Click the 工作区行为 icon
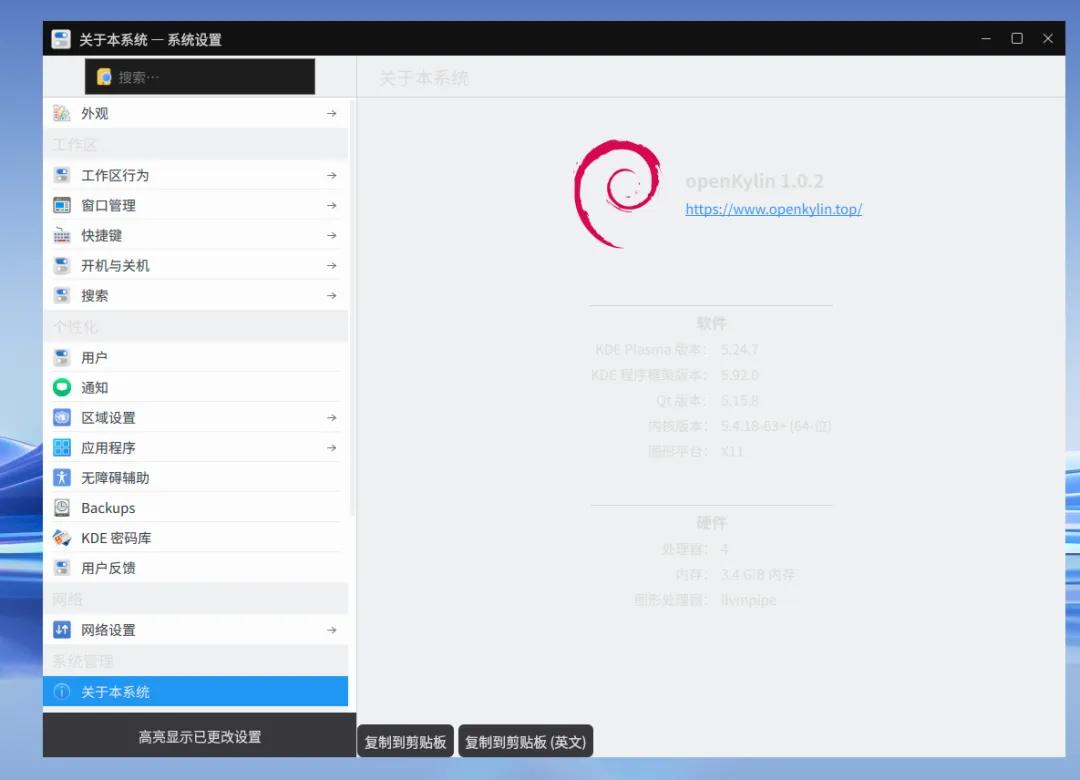Viewport: 1080px width, 780px height. click(x=62, y=175)
